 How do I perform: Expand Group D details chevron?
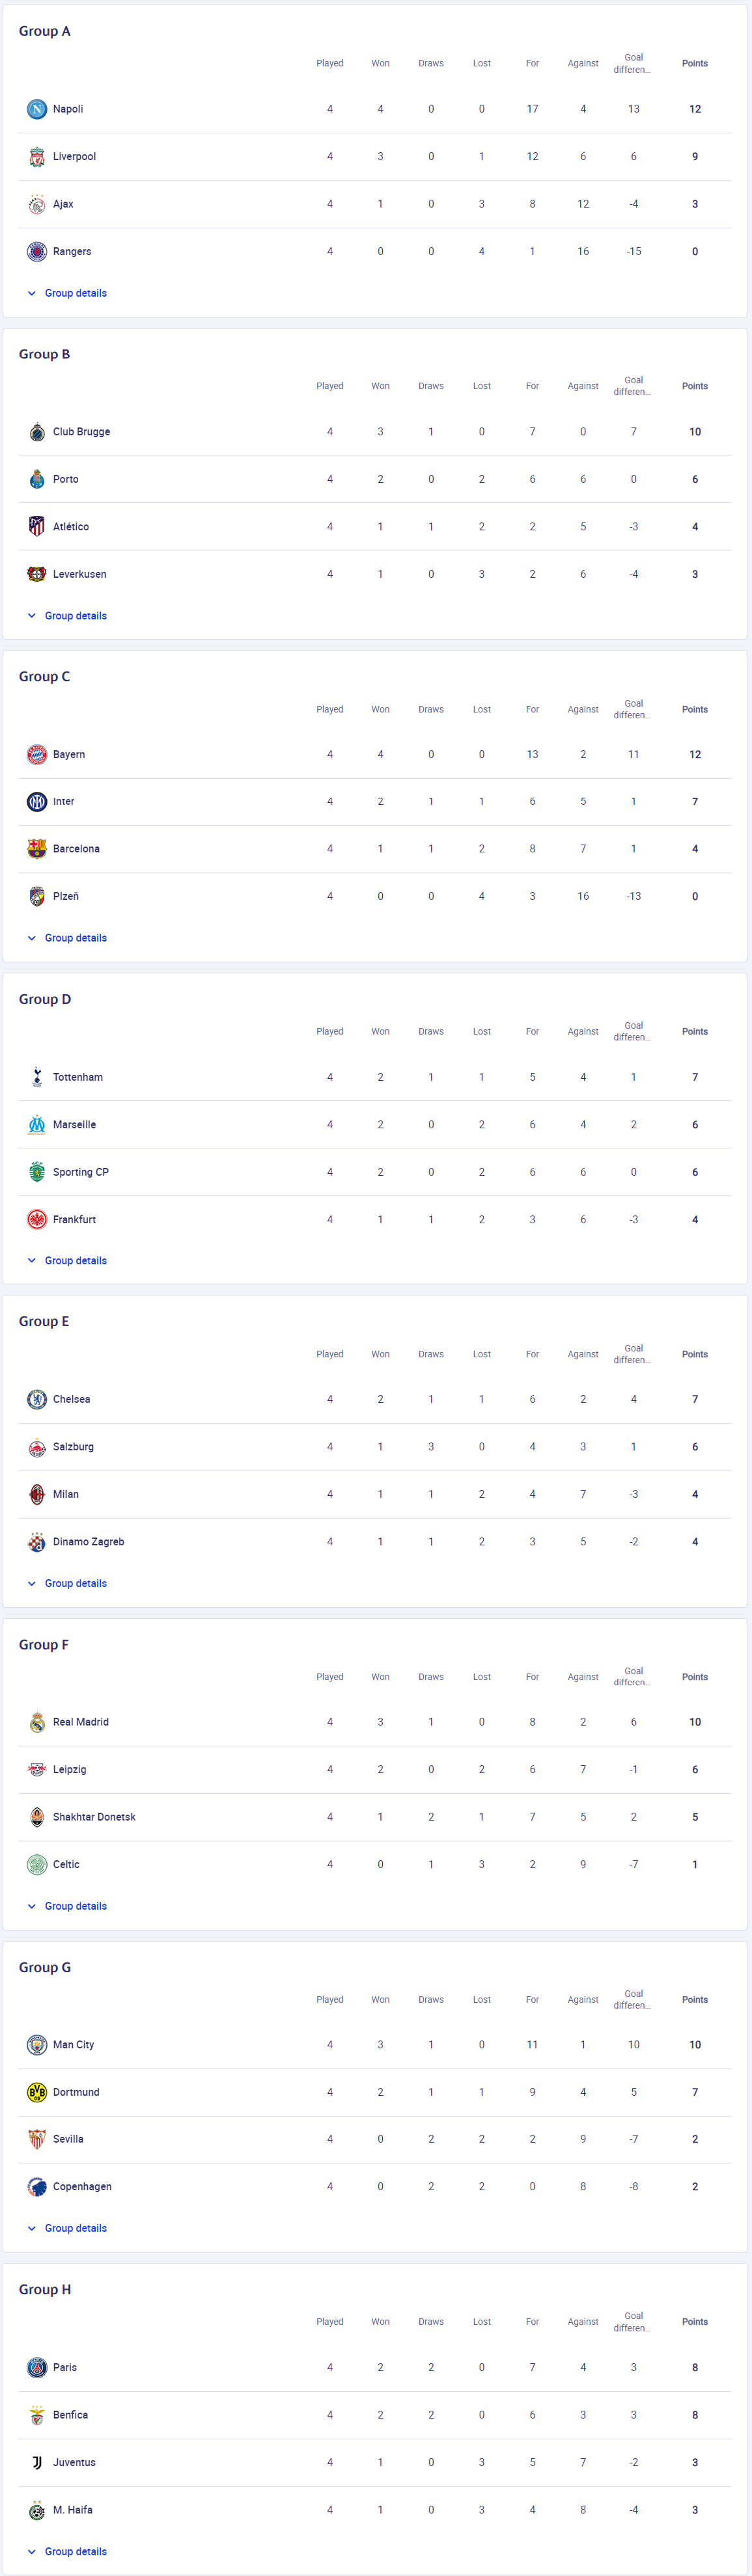(32, 1261)
